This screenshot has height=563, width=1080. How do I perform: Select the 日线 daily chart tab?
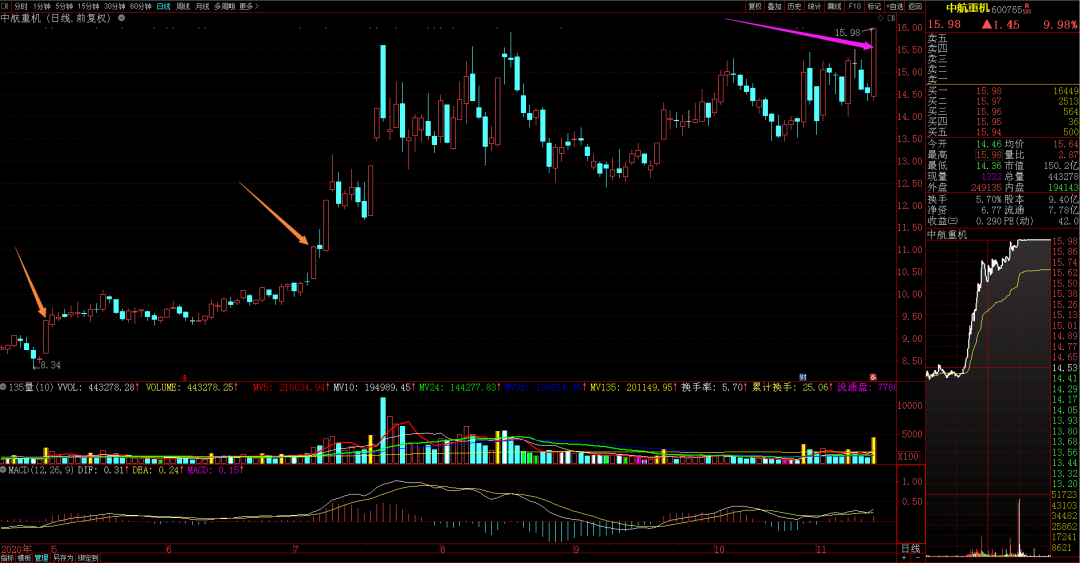(163, 6)
